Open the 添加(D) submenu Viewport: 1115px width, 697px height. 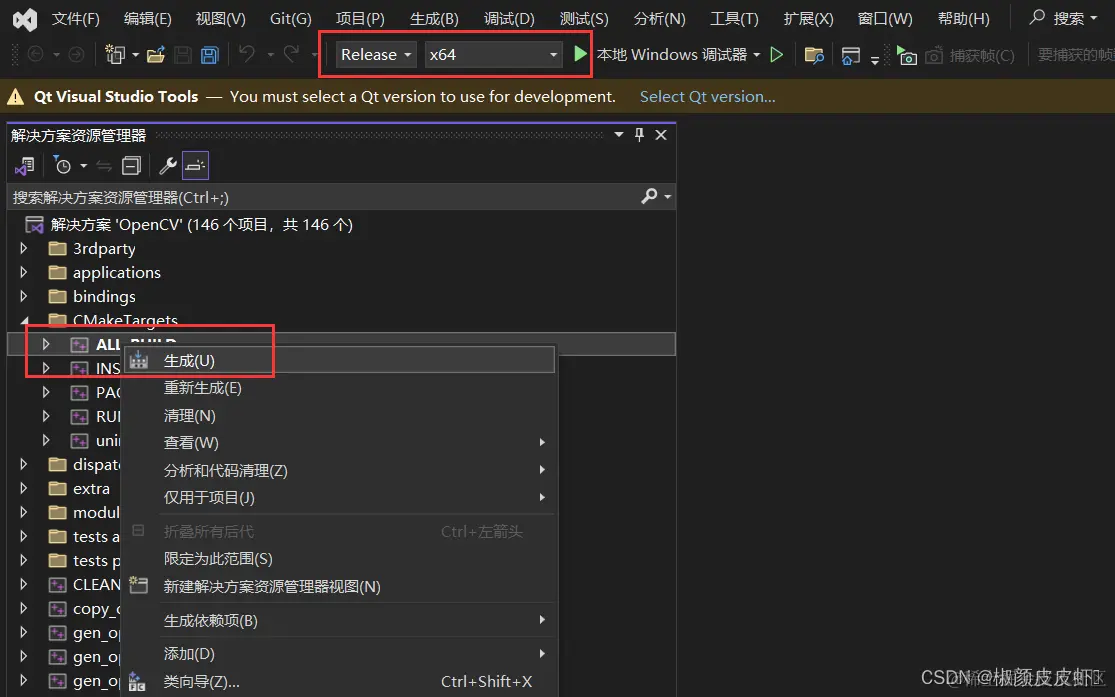point(339,653)
